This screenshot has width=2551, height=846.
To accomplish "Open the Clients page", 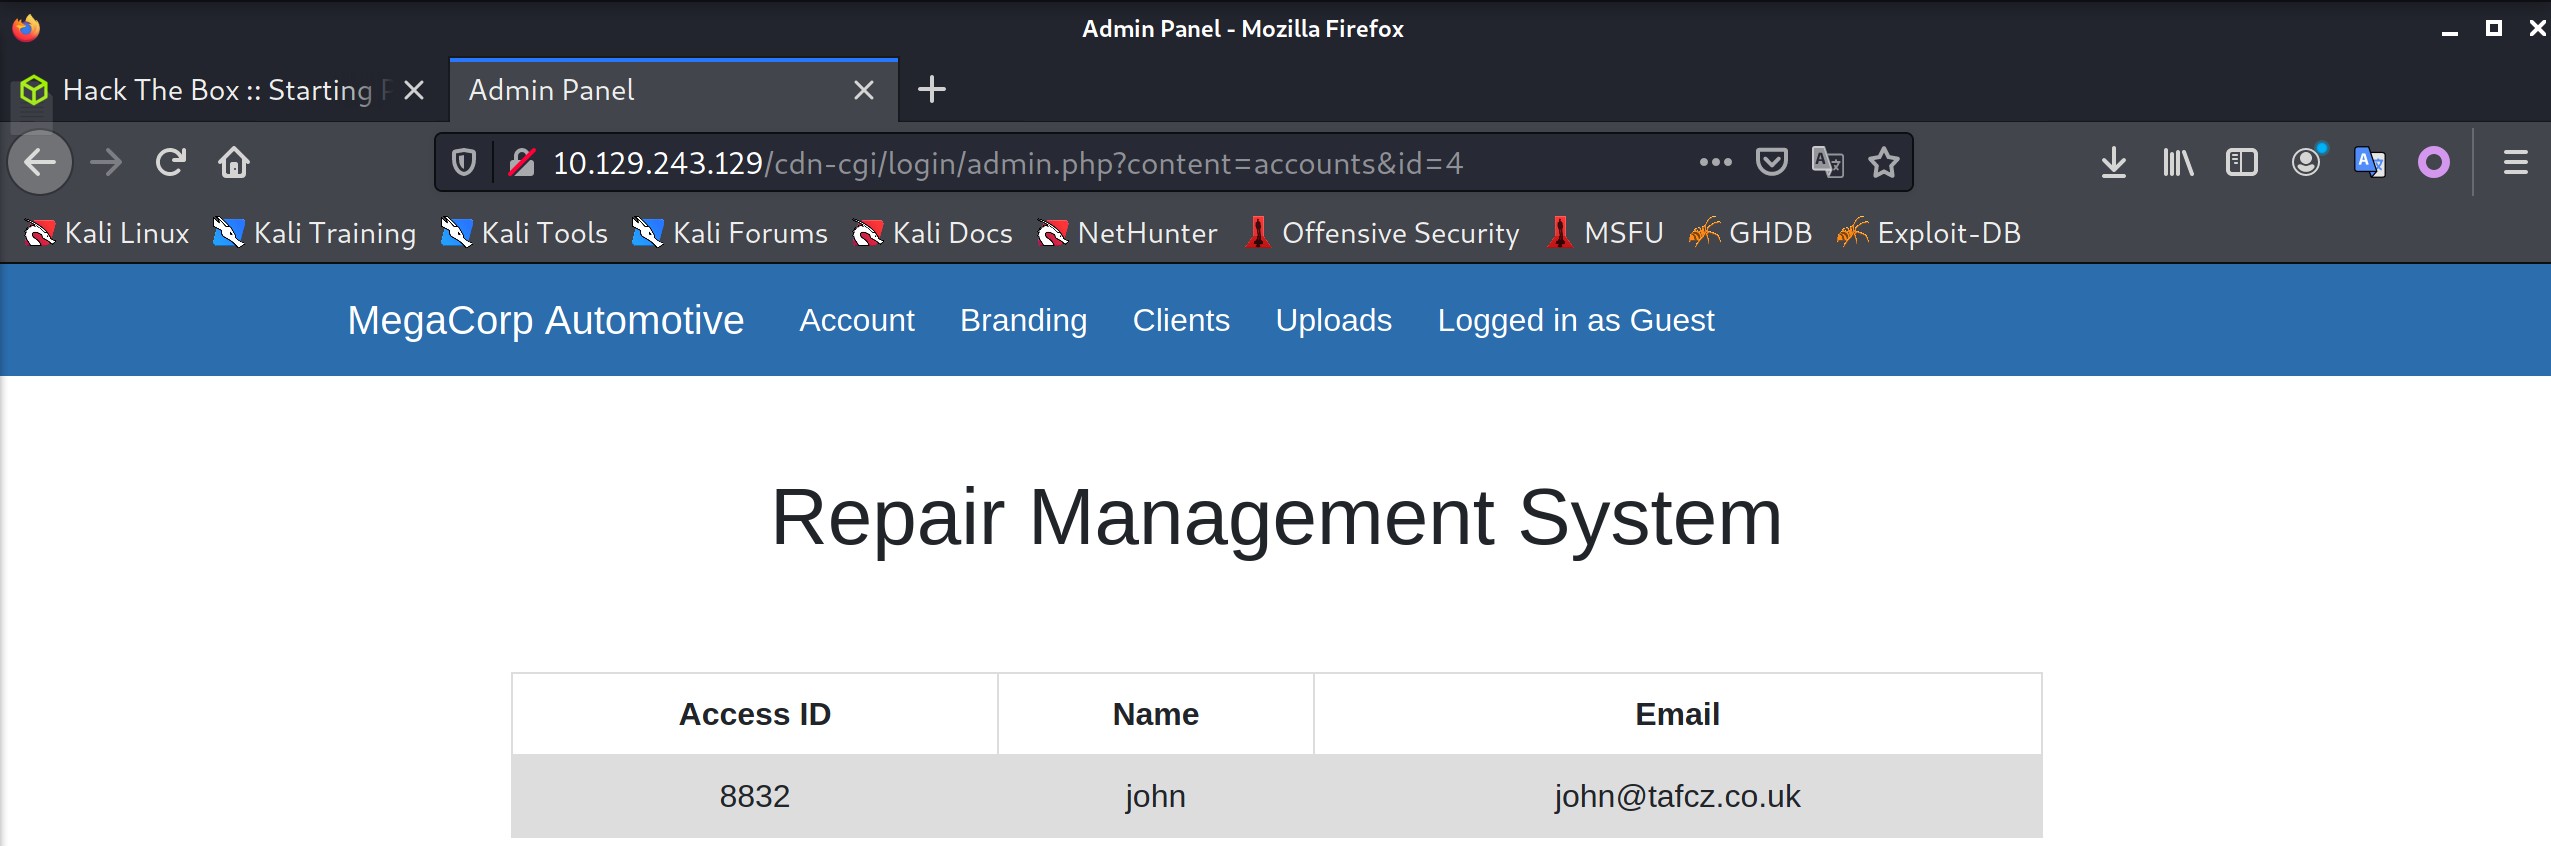I will (x=1181, y=320).
